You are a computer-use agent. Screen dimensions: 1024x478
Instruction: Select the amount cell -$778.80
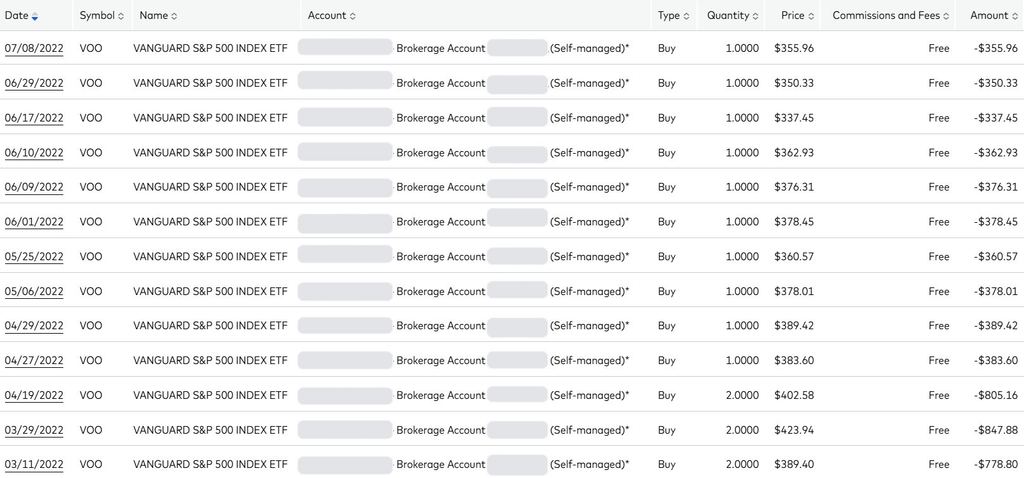pyautogui.click(x=995, y=465)
